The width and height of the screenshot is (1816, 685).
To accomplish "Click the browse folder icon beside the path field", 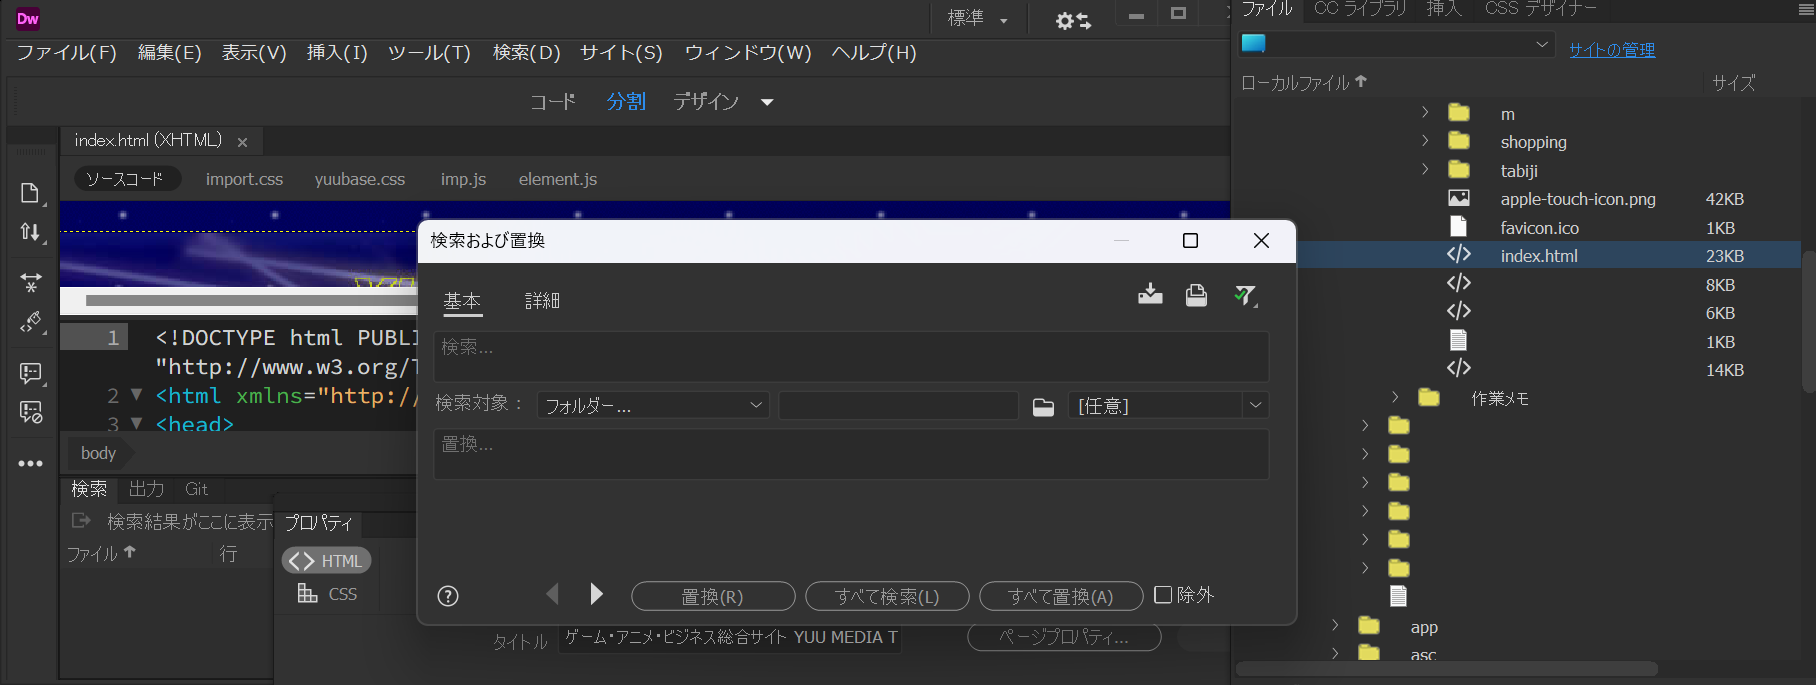I will (1043, 406).
